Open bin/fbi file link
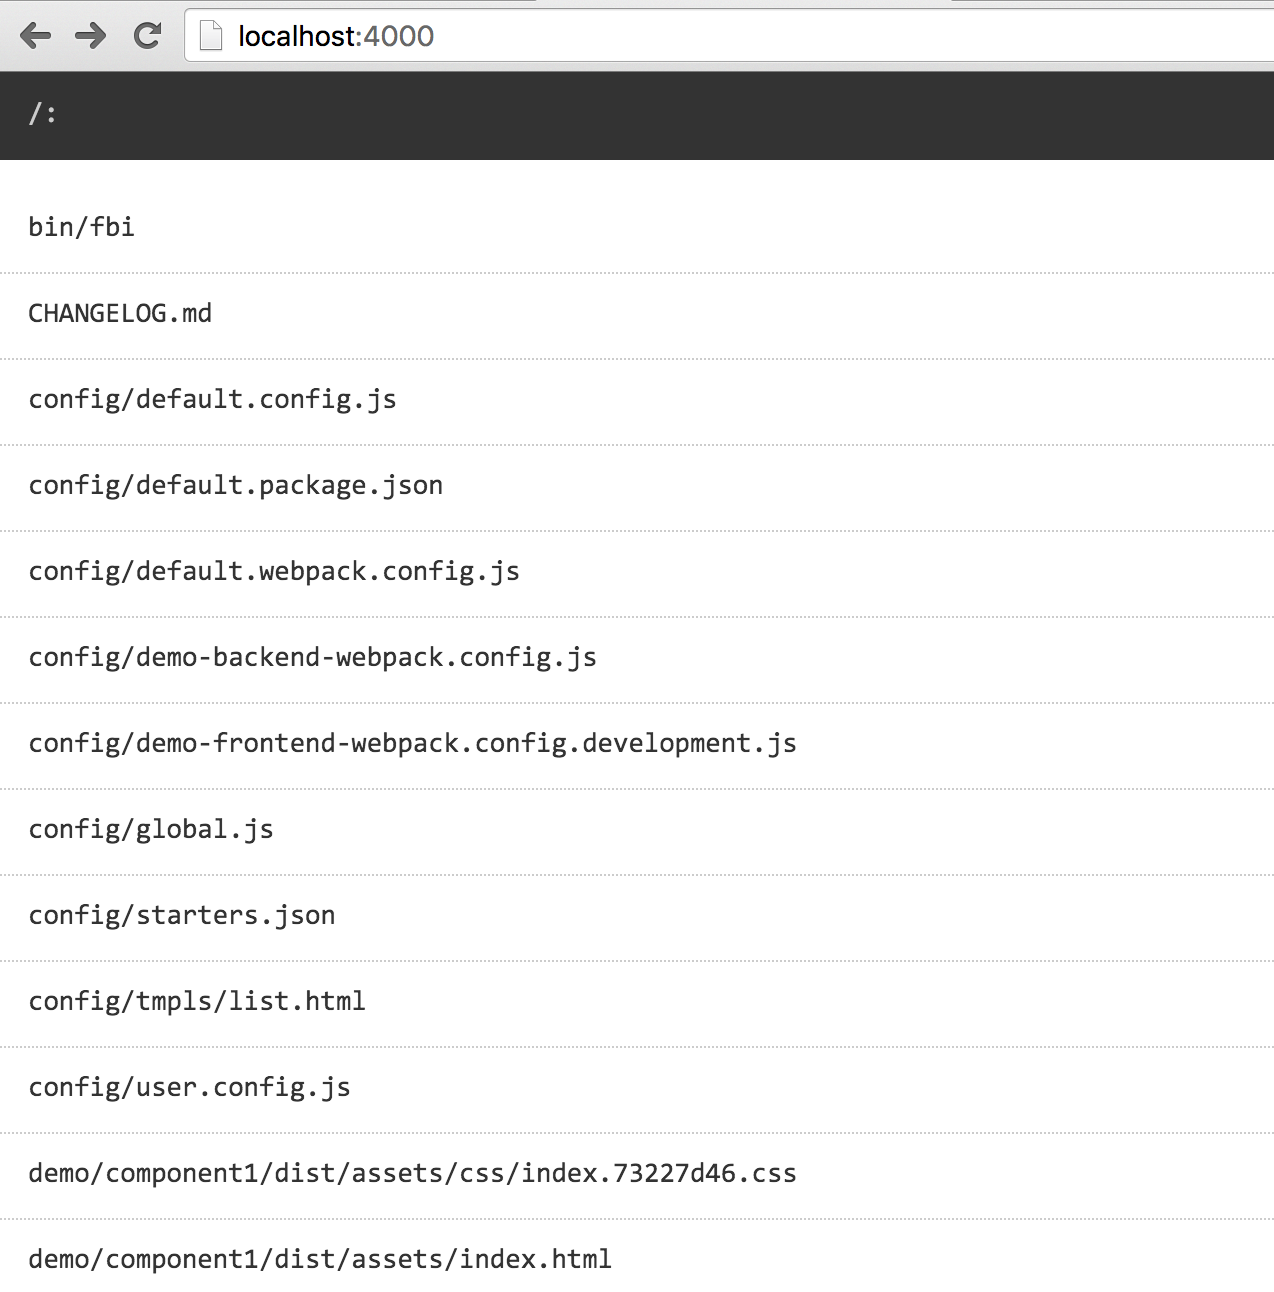Image resolution: width=1274 pixels, height=1292 pixels. tap(81, 227)
